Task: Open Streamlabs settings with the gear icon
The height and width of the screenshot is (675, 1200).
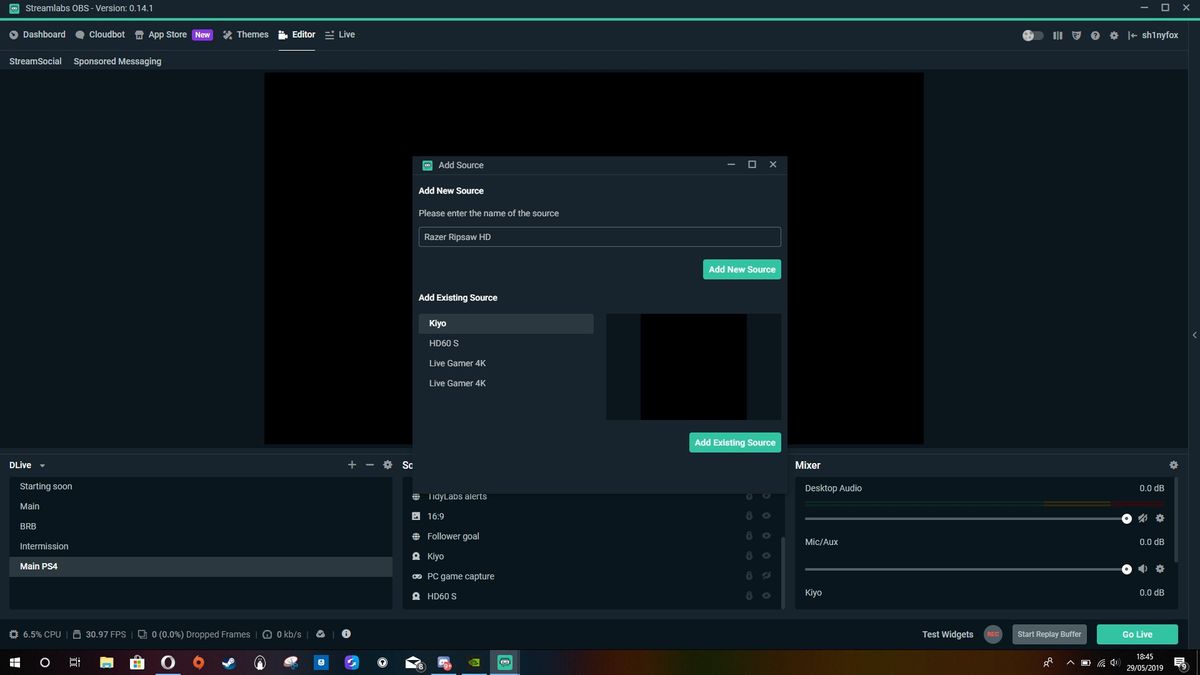Action: click(1114, 34)
